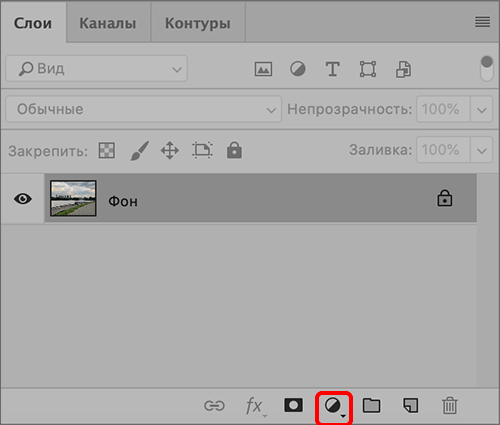Filter layers by adjustment layers icon

click(x=297, y=69)
